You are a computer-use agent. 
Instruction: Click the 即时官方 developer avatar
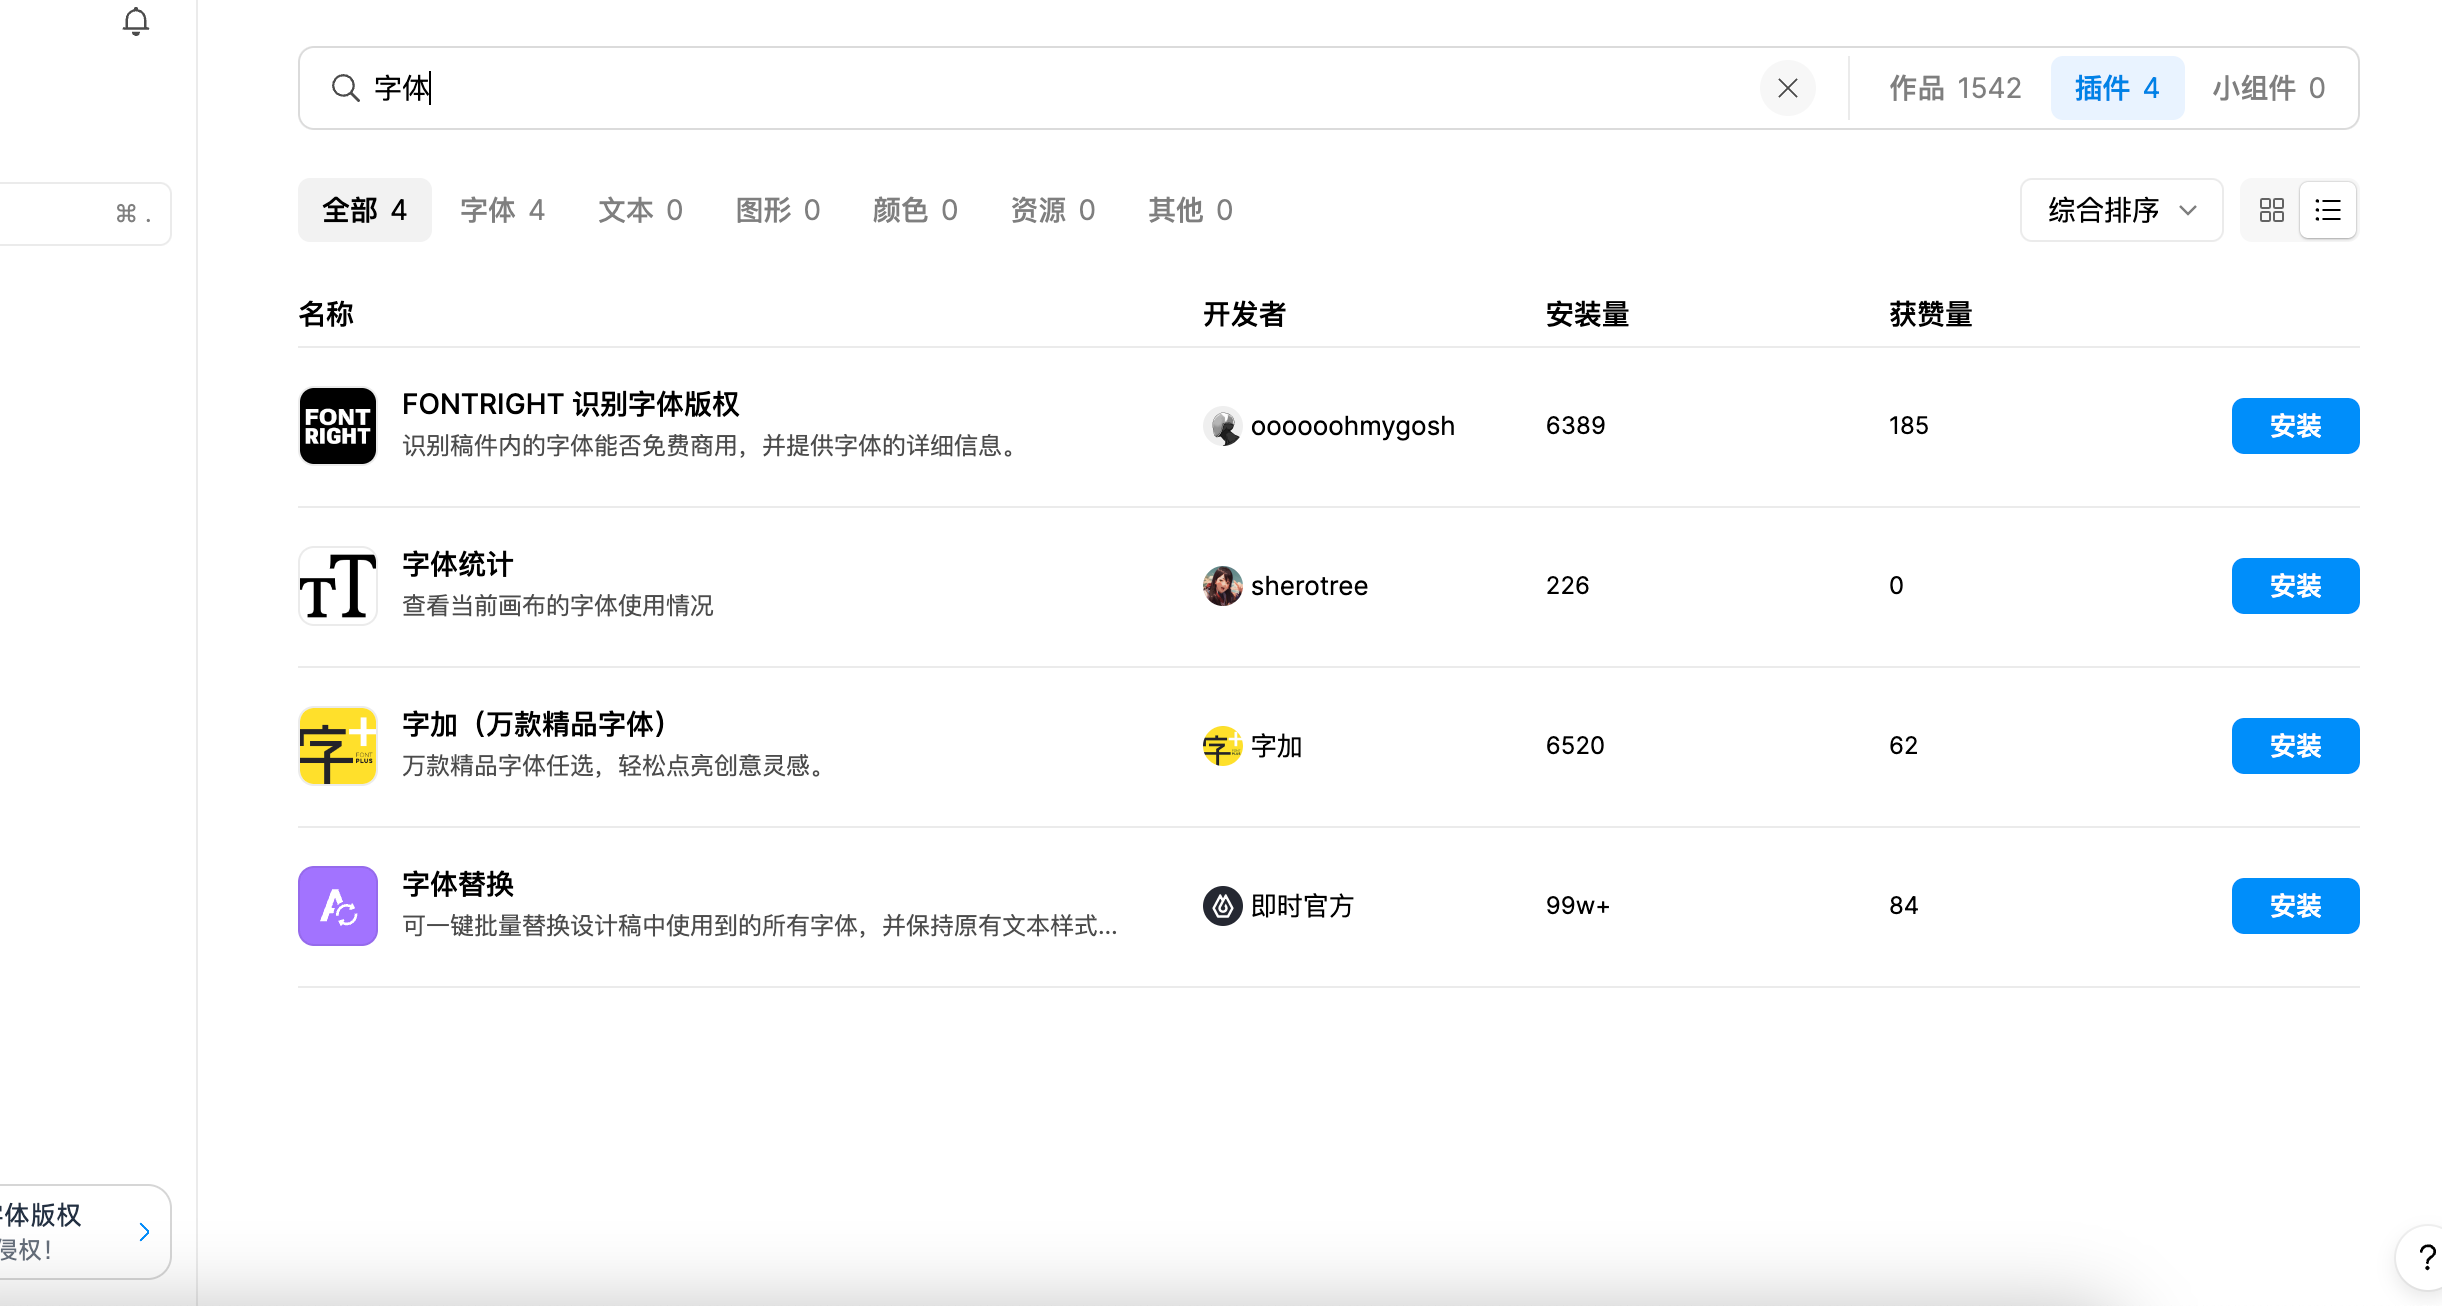pyautogui.click(x=1222, y=906)
